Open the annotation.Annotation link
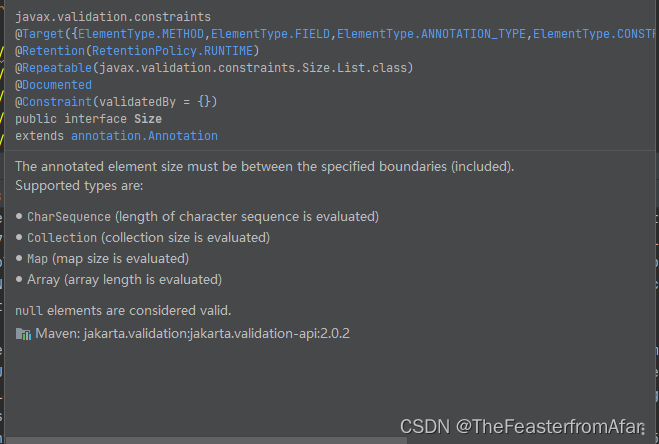The height and width of the screenshot is (444, 659). [144, 136]
